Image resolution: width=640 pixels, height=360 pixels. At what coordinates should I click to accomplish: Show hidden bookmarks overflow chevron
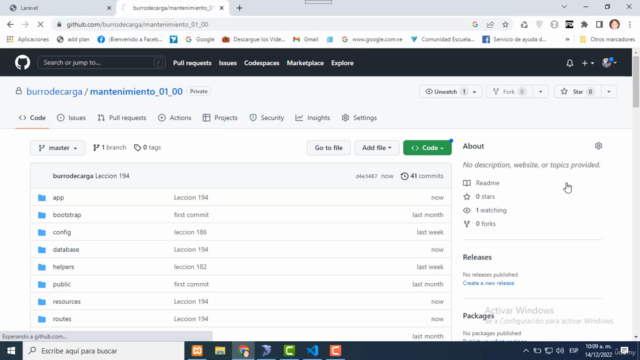tap(567, 40)
